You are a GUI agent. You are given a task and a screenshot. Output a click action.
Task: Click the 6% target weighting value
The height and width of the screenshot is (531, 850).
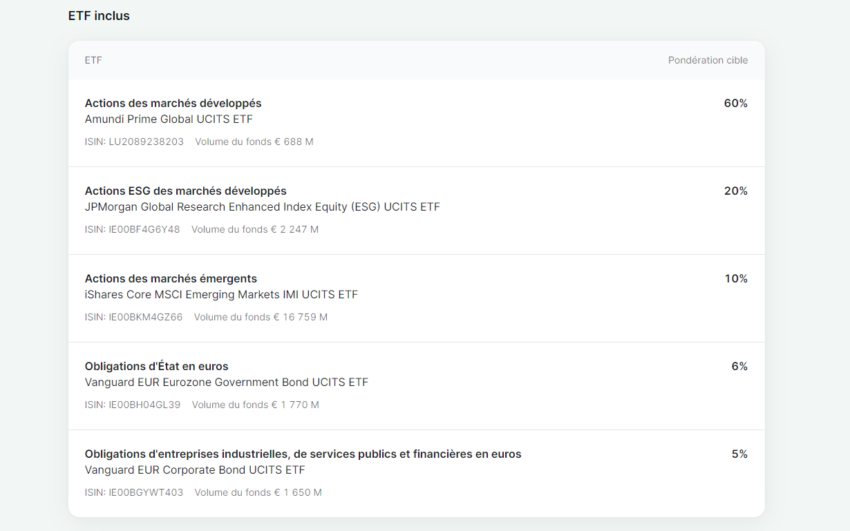739,367
